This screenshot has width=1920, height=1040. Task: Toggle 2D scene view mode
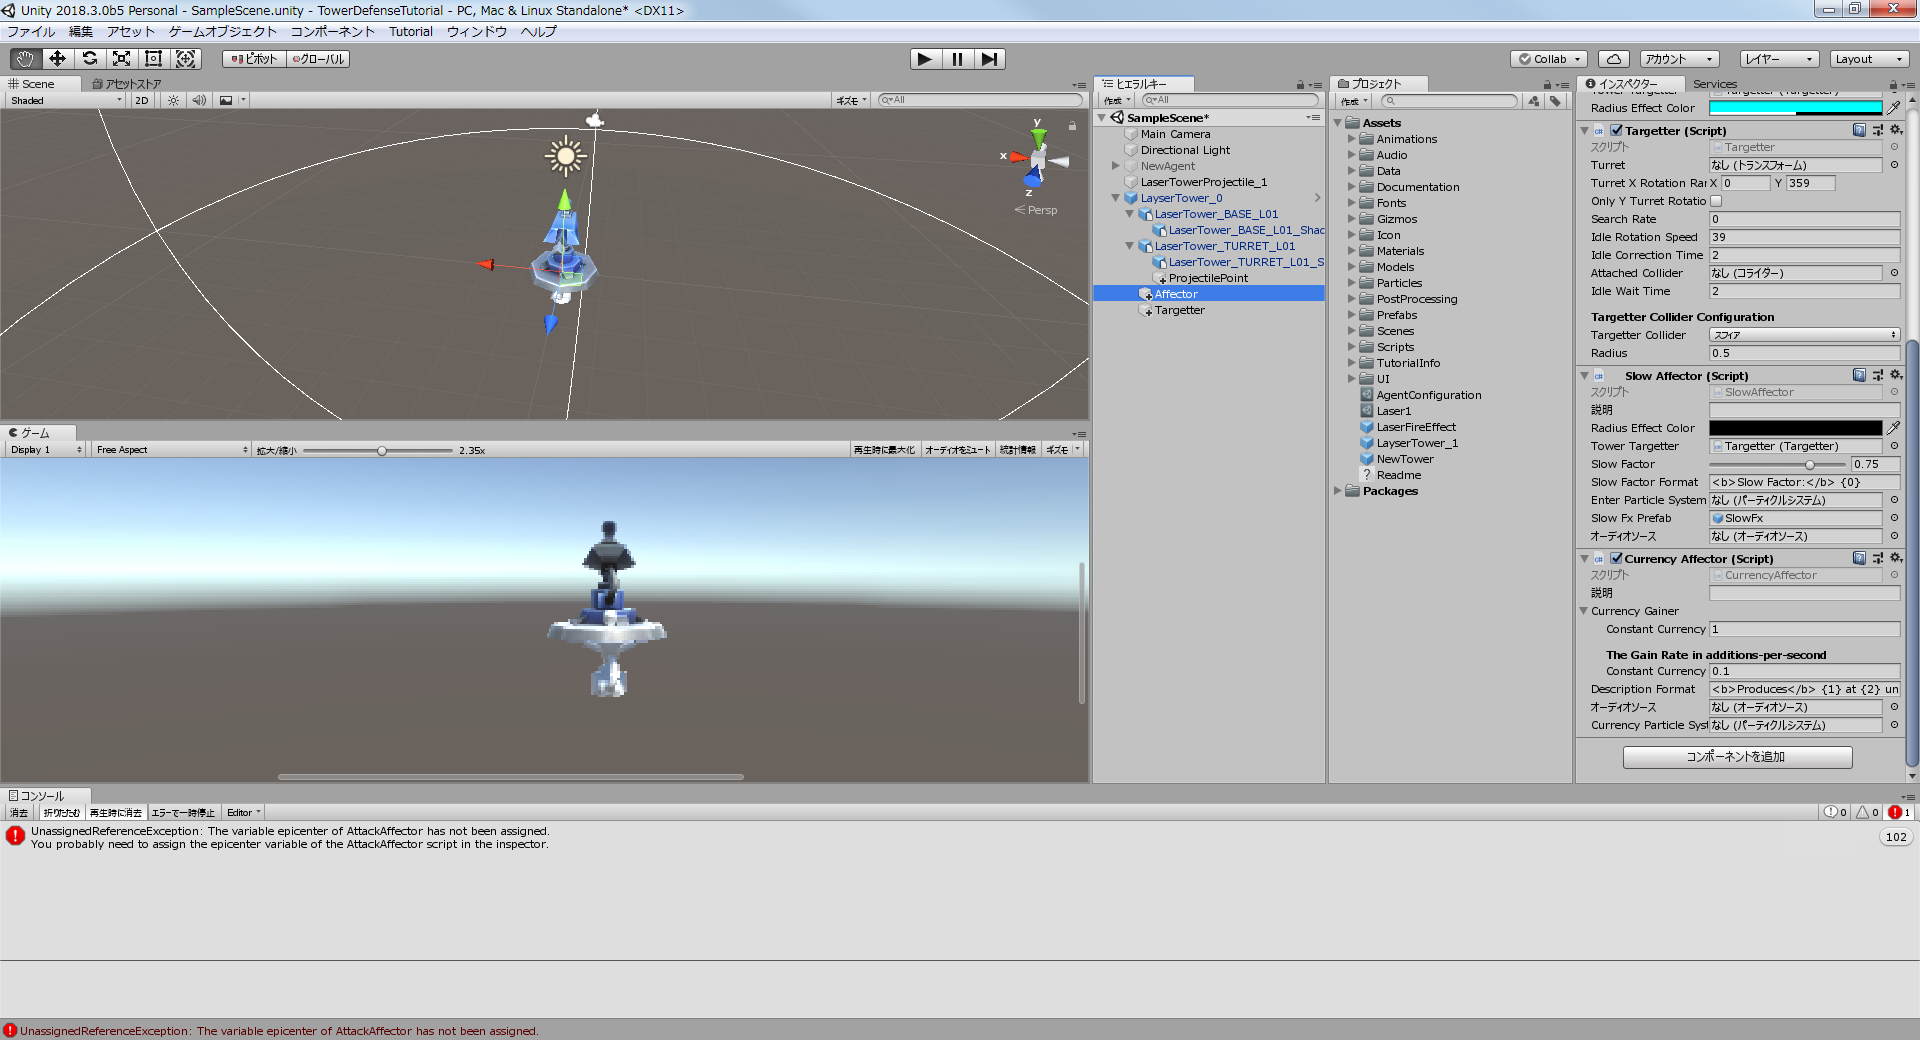click(142, 100)
